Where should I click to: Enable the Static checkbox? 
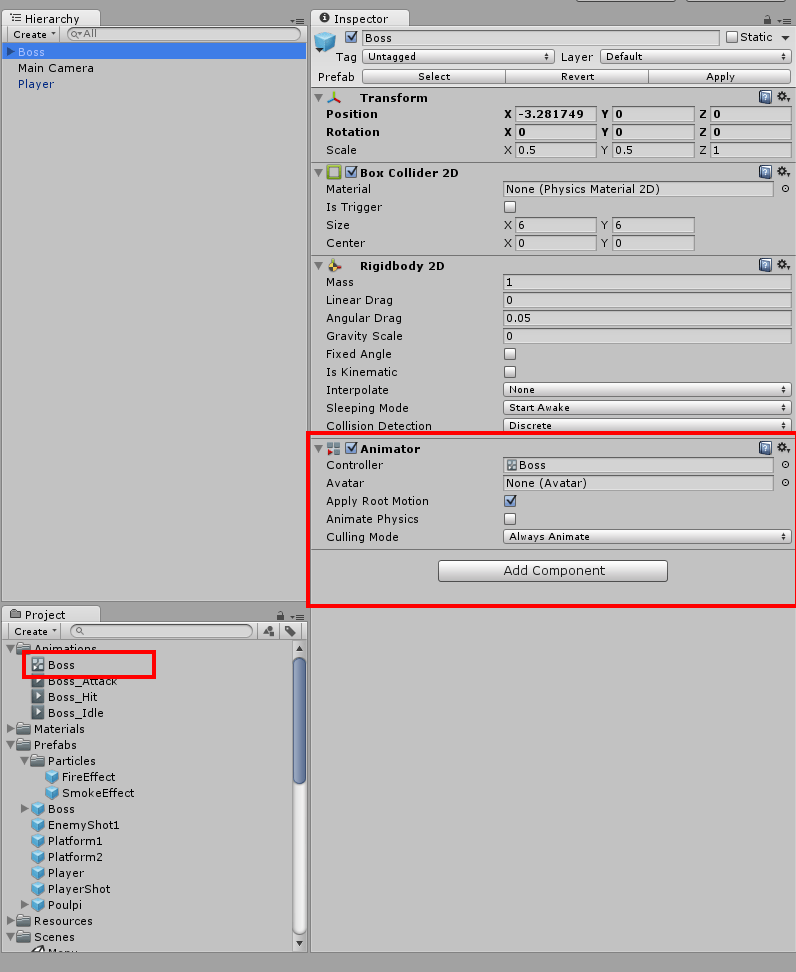coord(732,37)
